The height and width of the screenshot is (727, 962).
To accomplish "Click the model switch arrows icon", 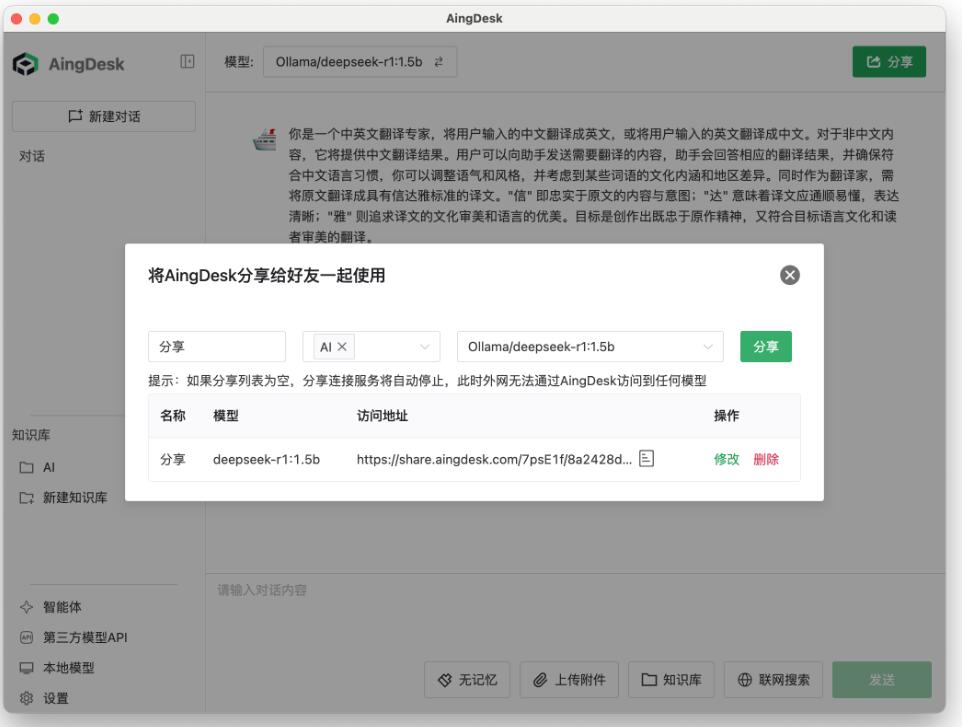I will (437, 63).
